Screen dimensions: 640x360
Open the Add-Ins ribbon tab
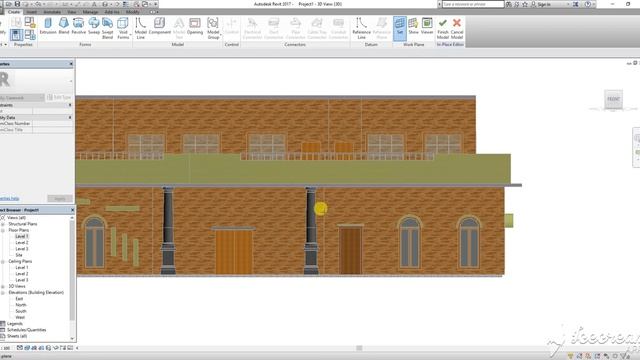pos(112,12)
